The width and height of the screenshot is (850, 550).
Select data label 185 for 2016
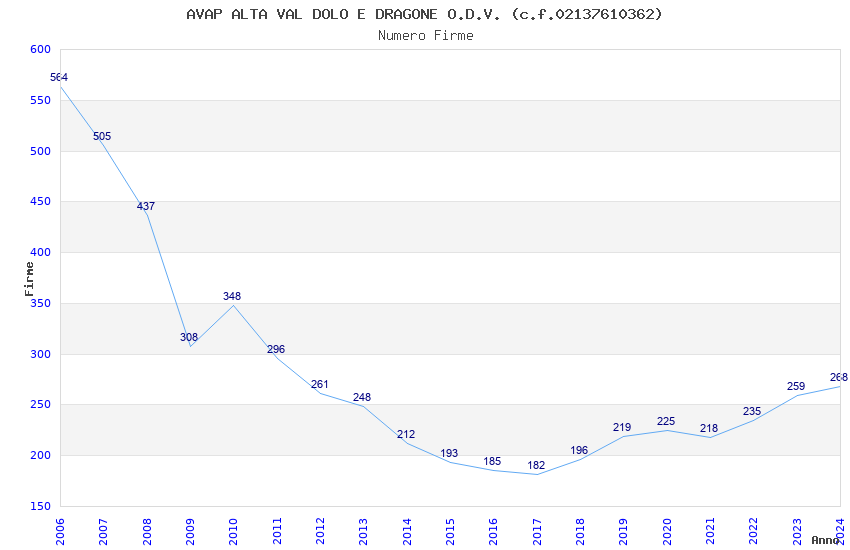tap(492, 462)
